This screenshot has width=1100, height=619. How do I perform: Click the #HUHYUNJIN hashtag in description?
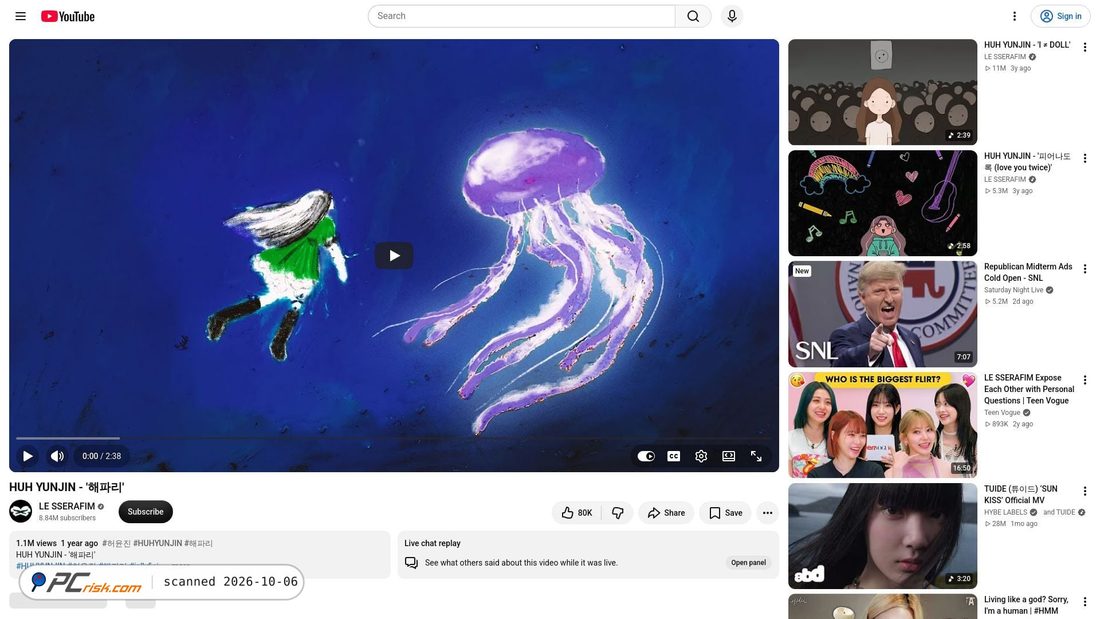[157, 543]
